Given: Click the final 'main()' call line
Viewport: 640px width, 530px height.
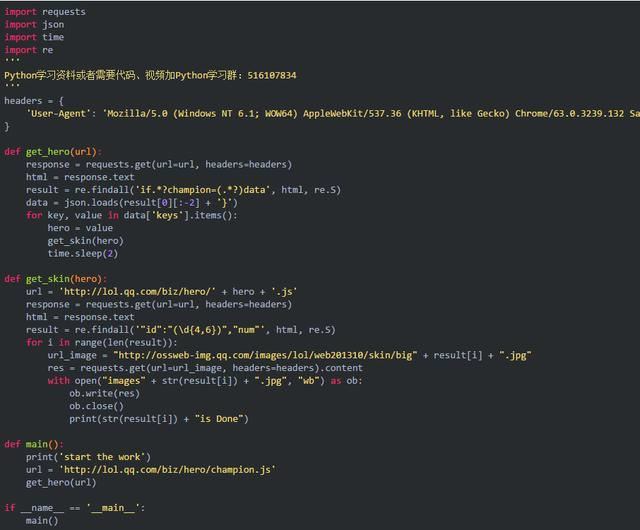Looking at the screenshot, I should (x=42, y=521).
